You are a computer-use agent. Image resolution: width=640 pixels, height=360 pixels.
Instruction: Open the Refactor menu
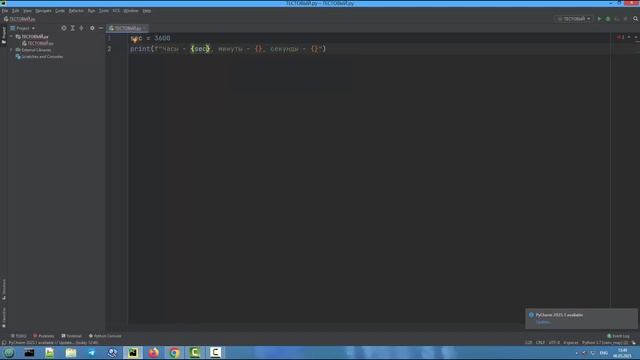click(76, 11)
